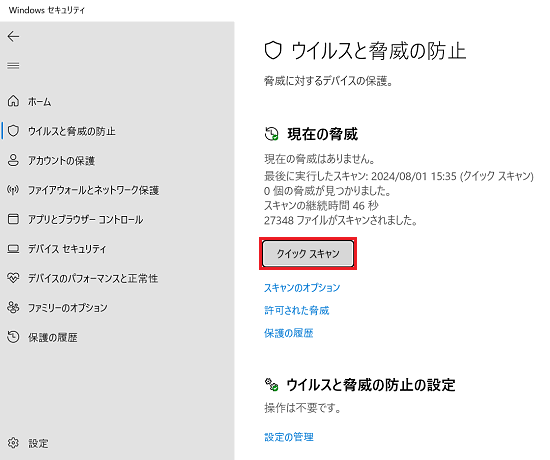Click the 現在の脅威 heading
The width and height of the screenshot is (550, 460).
click(322, 134)
